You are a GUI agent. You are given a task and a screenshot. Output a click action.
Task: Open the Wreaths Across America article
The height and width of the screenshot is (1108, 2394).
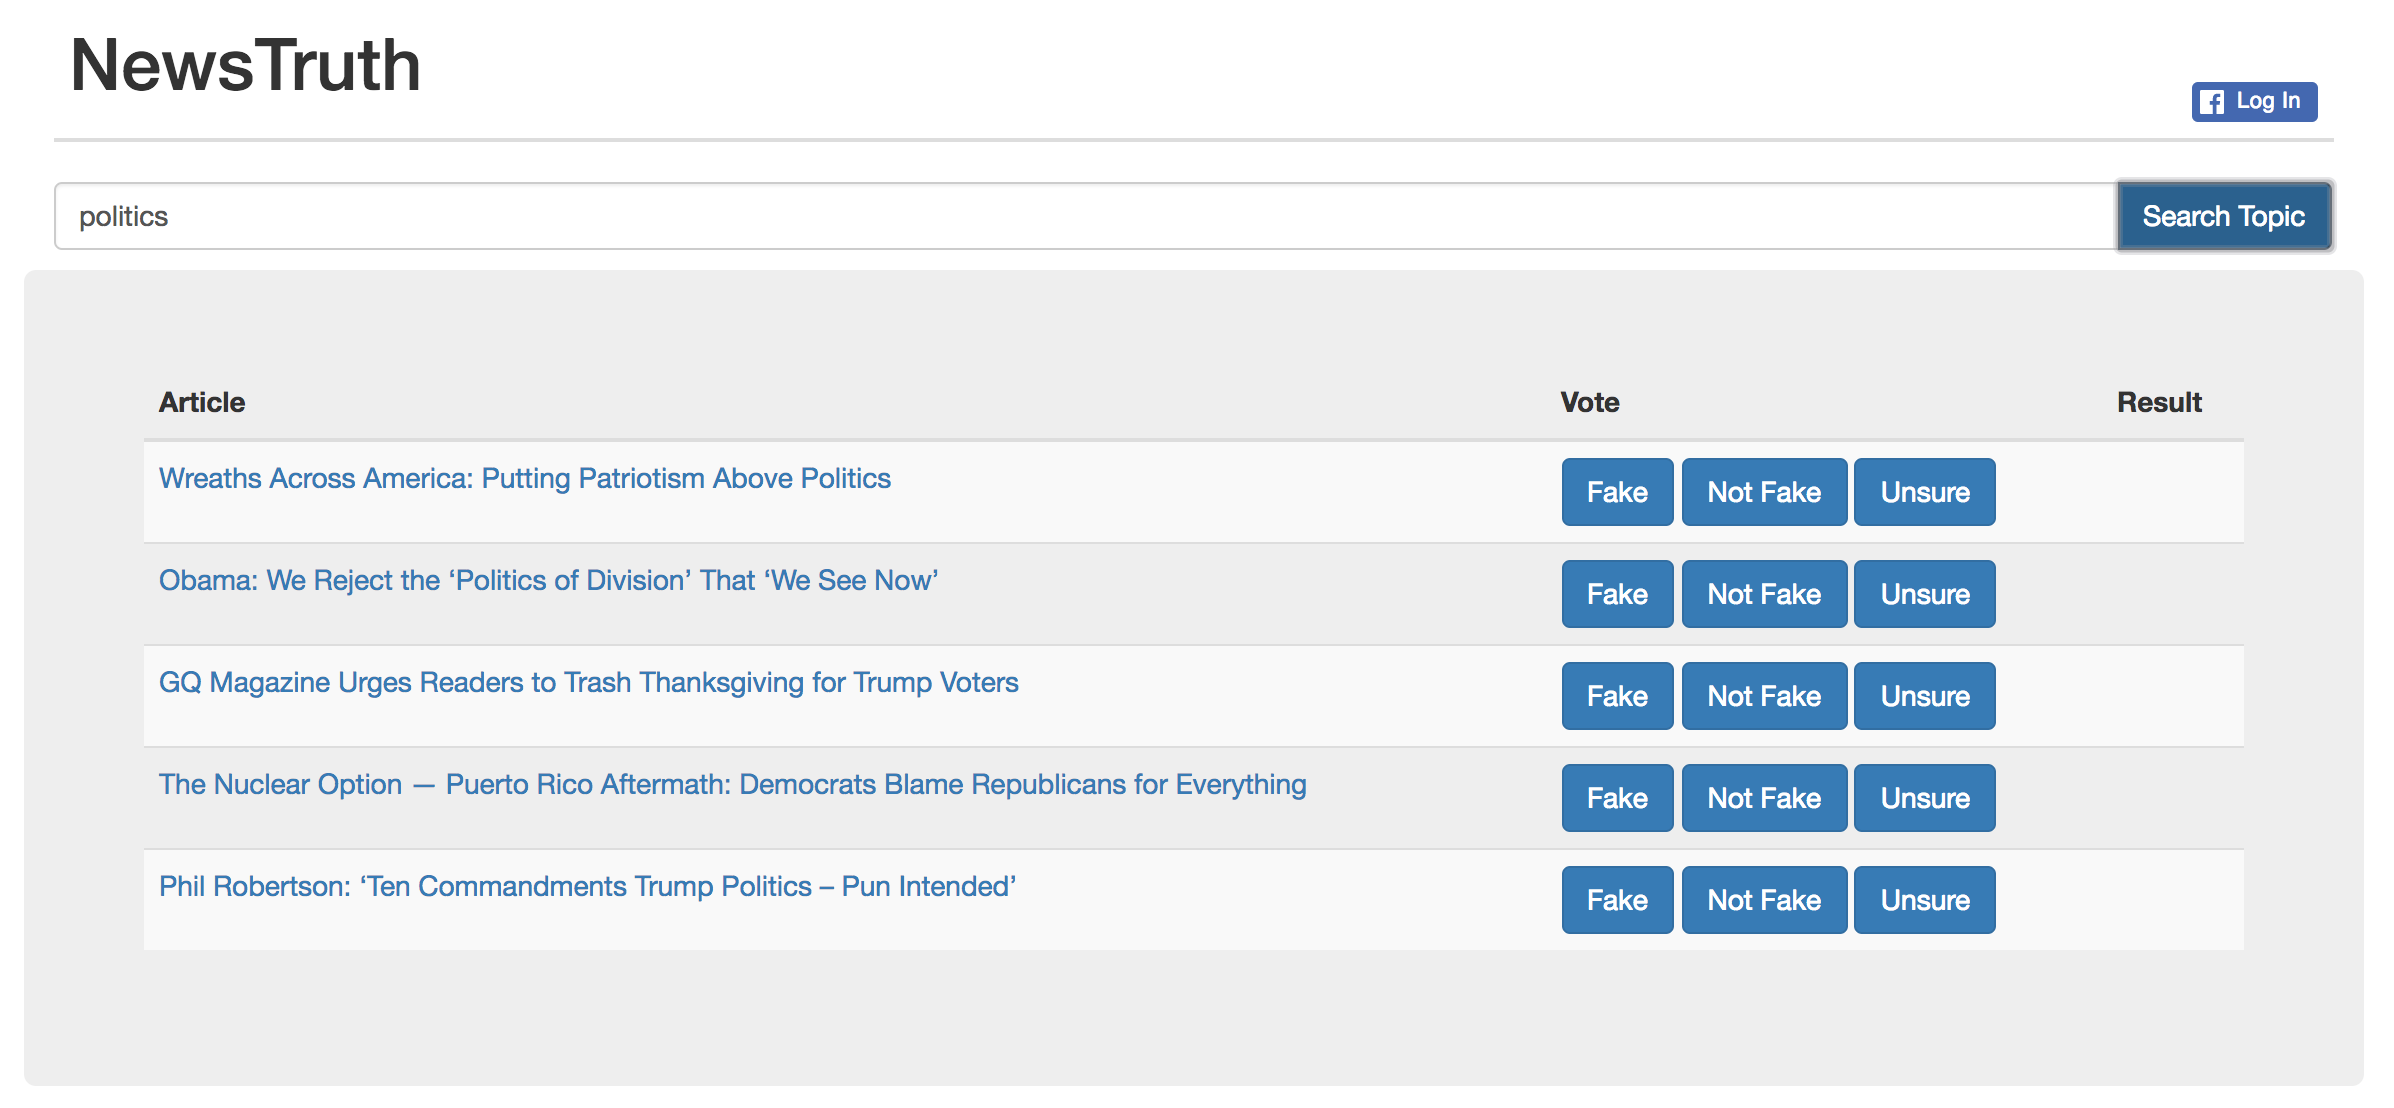[524, 478]
